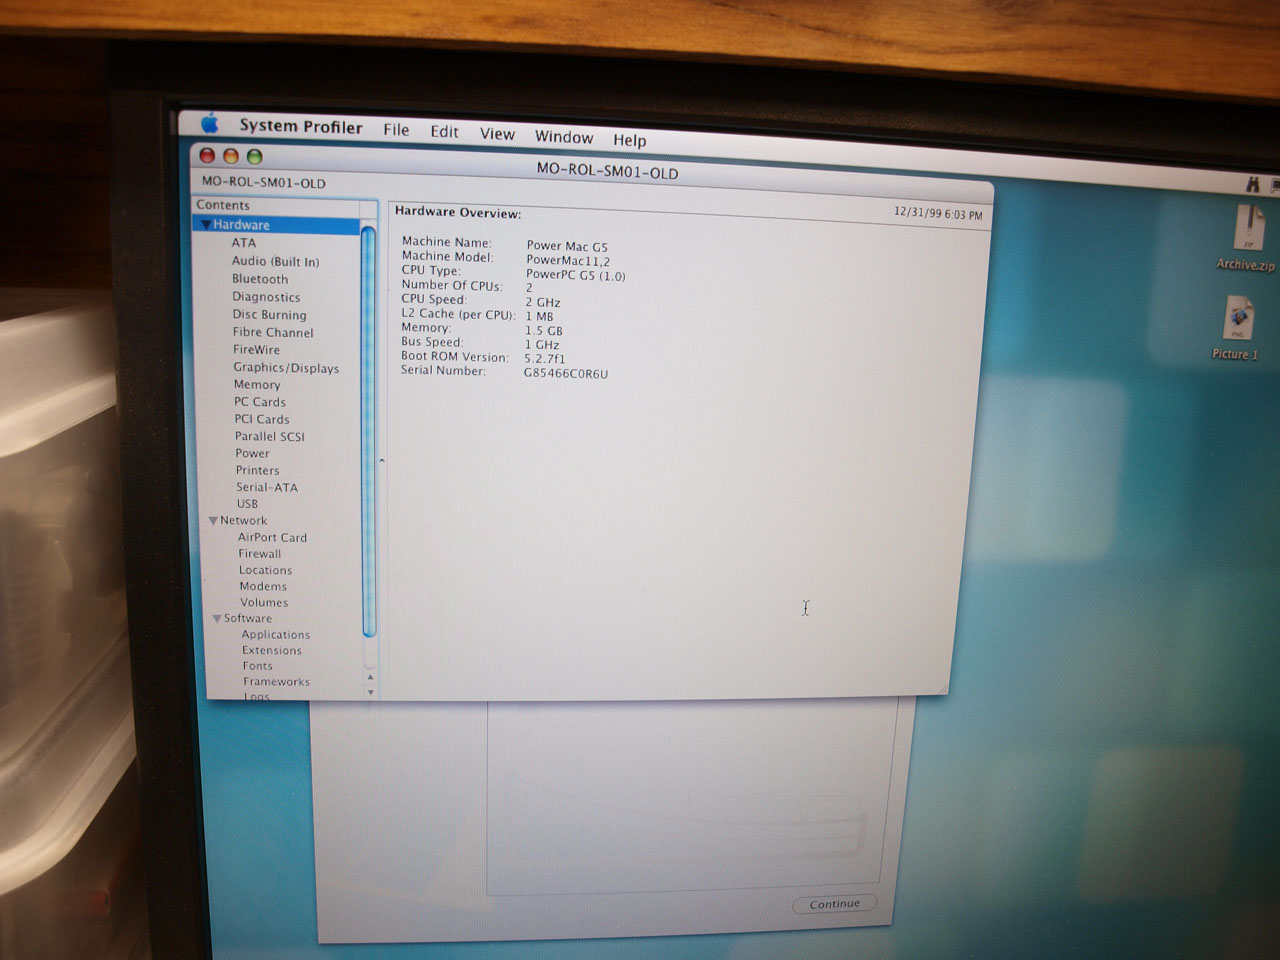Viewport: 1280px width, 960px height.
Task: Click the CPU type PowerPC G5 (1.0)
Action: [x=576, y=275]
